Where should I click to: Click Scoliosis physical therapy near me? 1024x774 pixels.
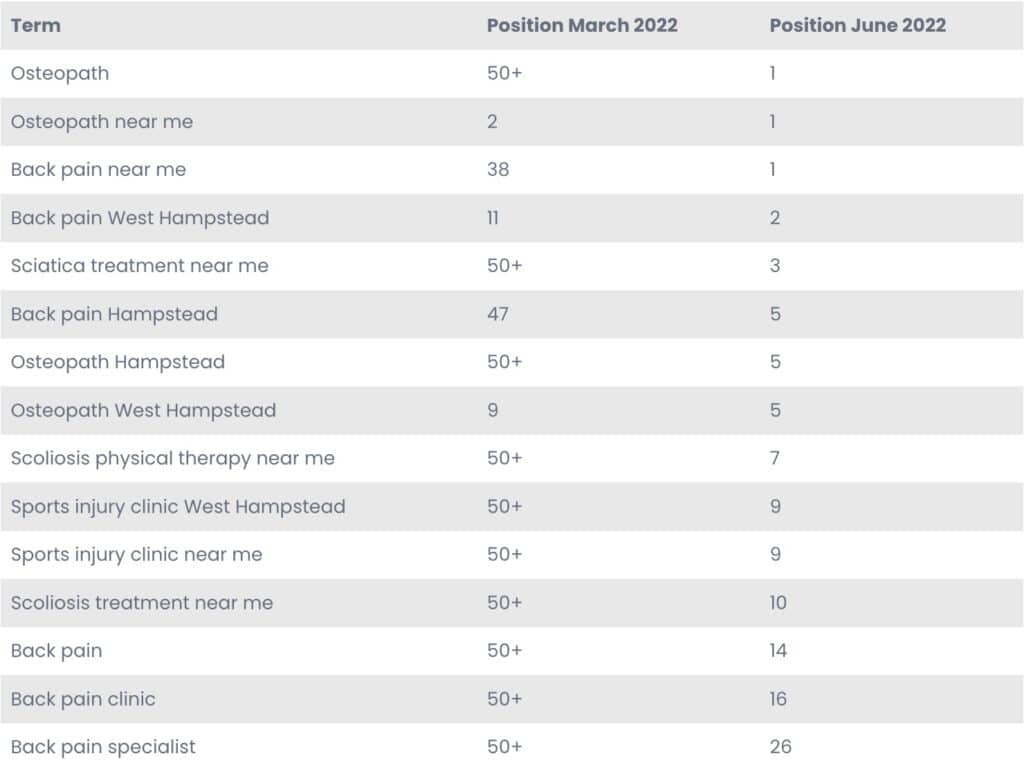click(x=172, y=459)
